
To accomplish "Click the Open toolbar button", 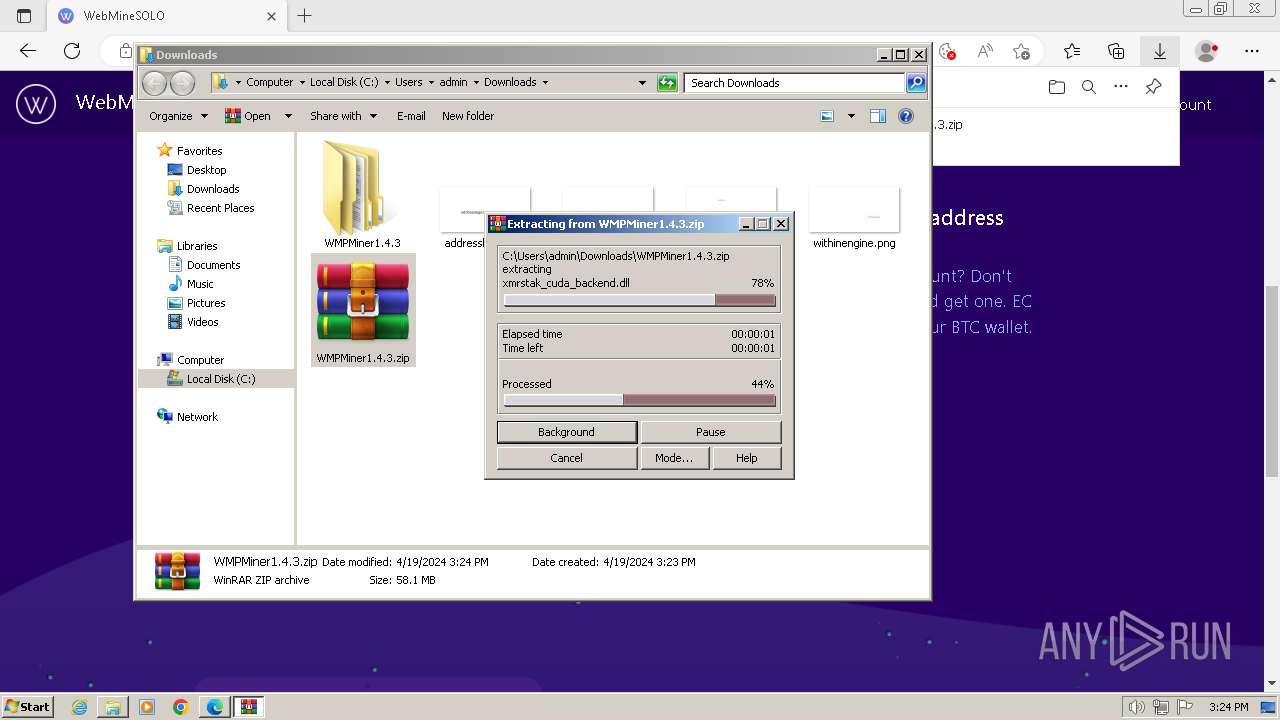I will pos(248,116).
